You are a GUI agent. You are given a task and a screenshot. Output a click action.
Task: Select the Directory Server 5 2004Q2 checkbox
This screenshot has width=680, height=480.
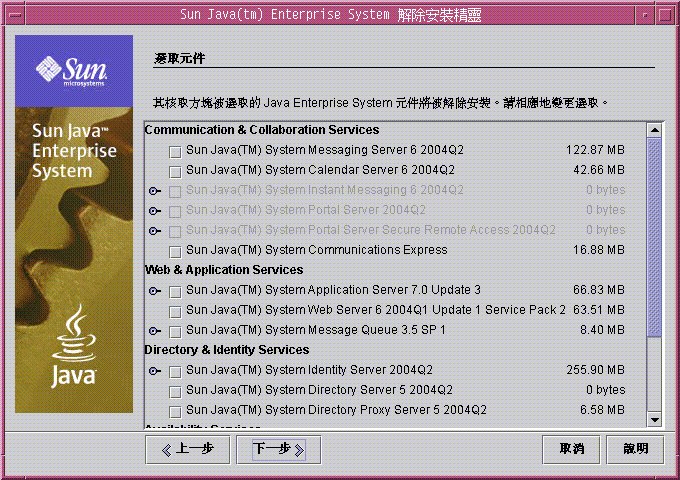175,392
